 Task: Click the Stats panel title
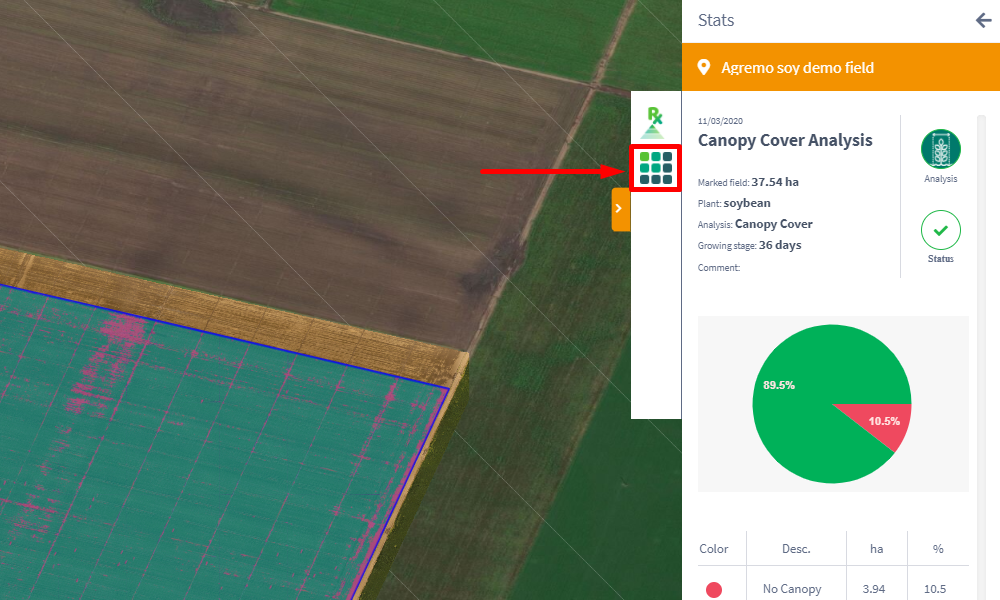tap(716, 20)
